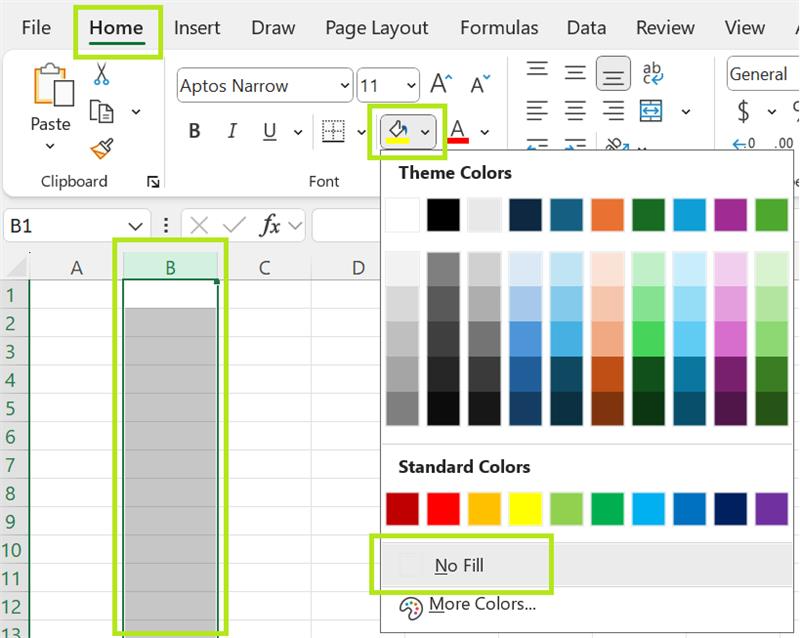800x638 pixels.
Task: Open the General number format box
Action: coord(762,74)
